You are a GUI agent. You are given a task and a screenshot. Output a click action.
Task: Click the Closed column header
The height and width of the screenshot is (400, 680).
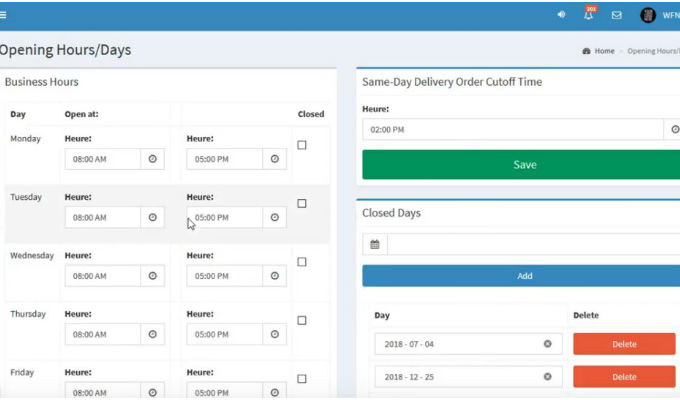click(311, 114)
